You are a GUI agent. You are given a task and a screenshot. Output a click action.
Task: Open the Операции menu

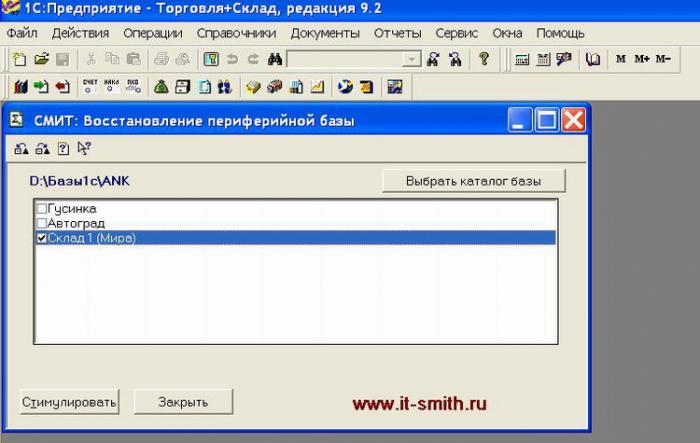click(x=153, y=33)
